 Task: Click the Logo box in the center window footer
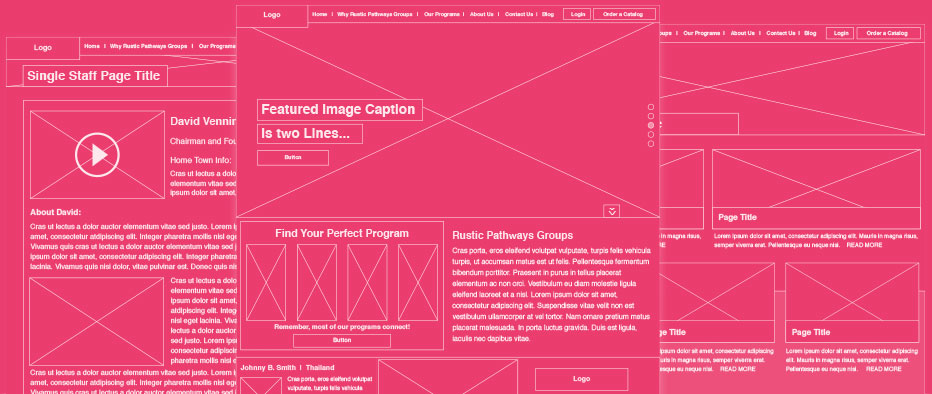coord(581,379)
